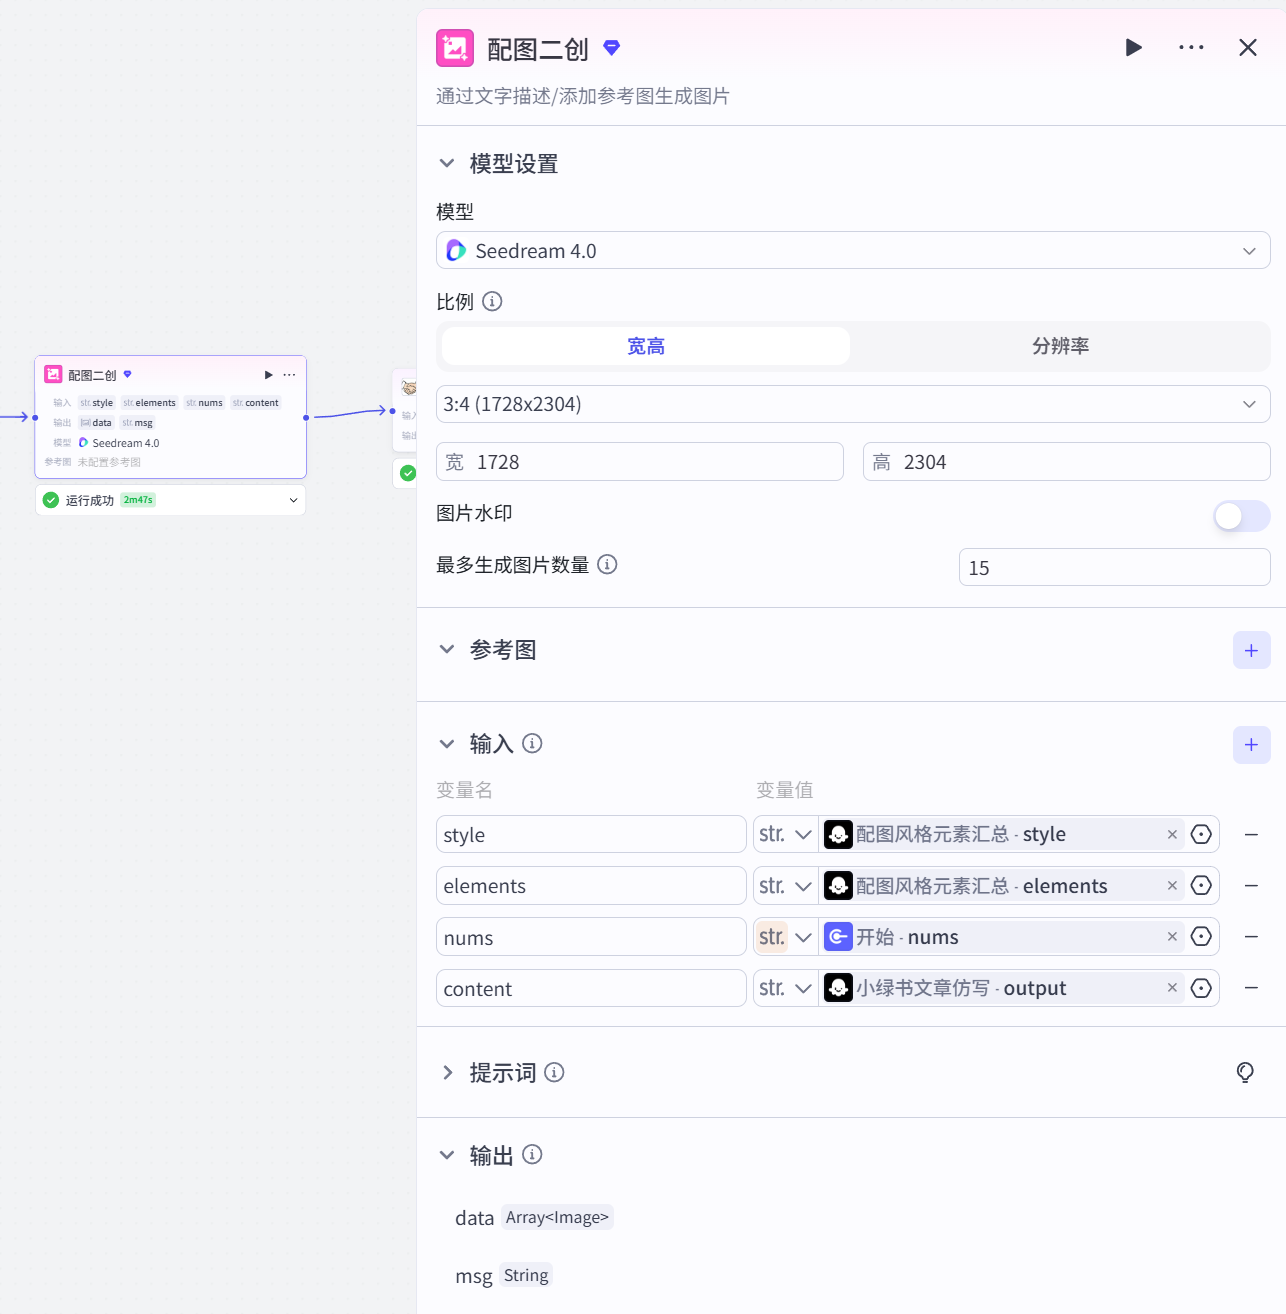Remove the elements input row
The image size is (1286, 1314).
click(1251, 885)
